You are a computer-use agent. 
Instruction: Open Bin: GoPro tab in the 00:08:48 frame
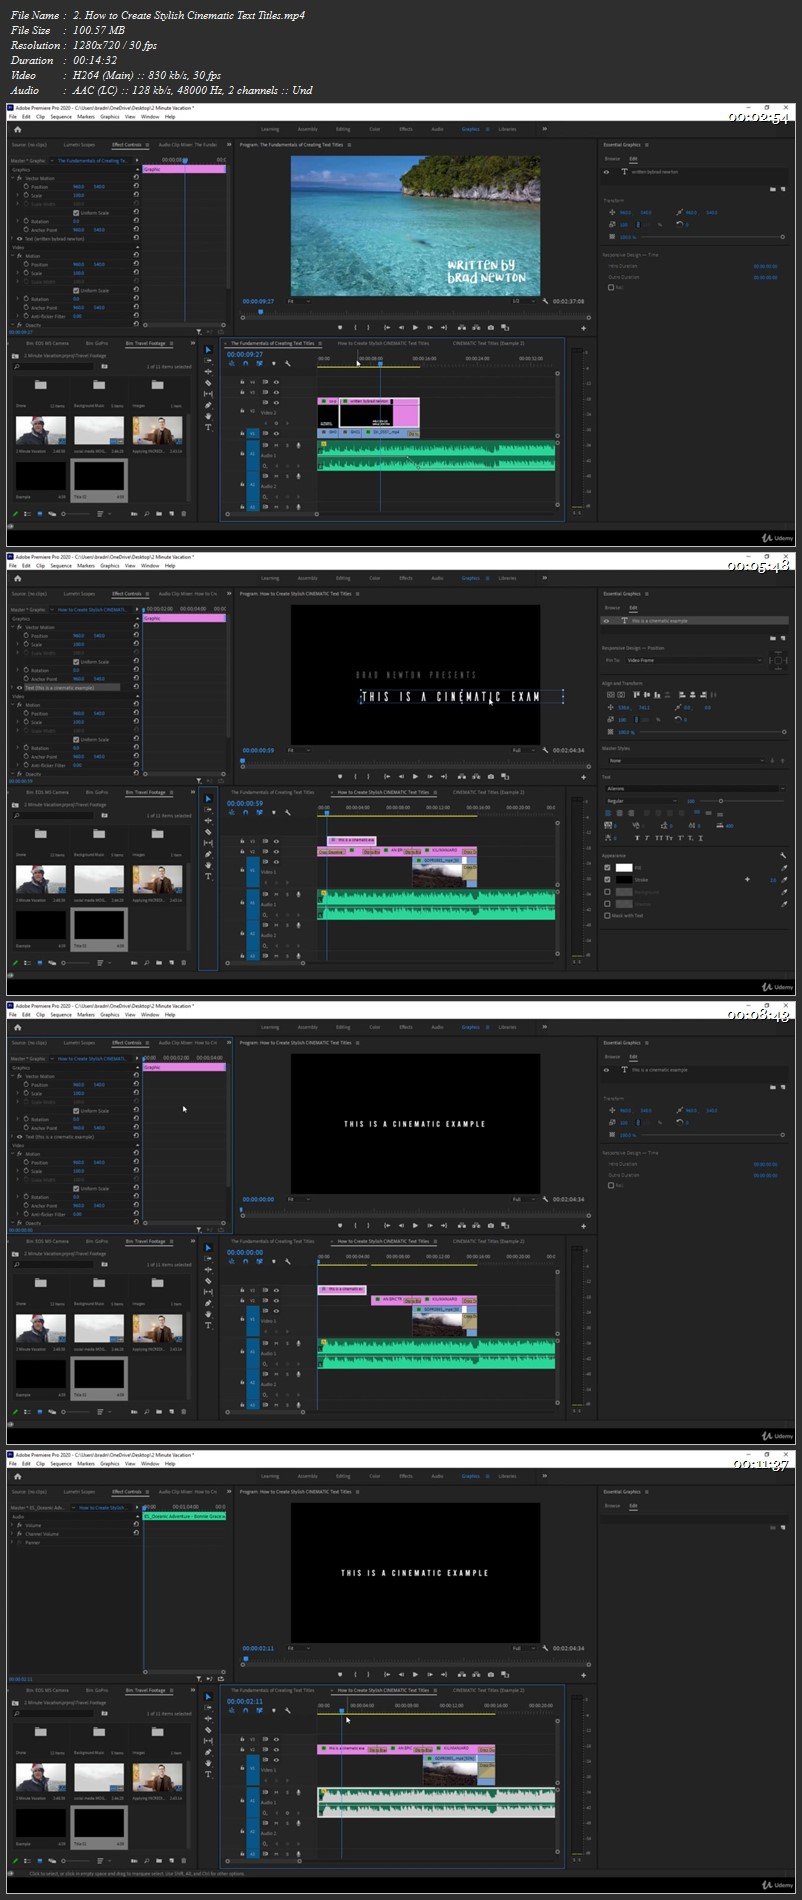(x=97, y=1241)
